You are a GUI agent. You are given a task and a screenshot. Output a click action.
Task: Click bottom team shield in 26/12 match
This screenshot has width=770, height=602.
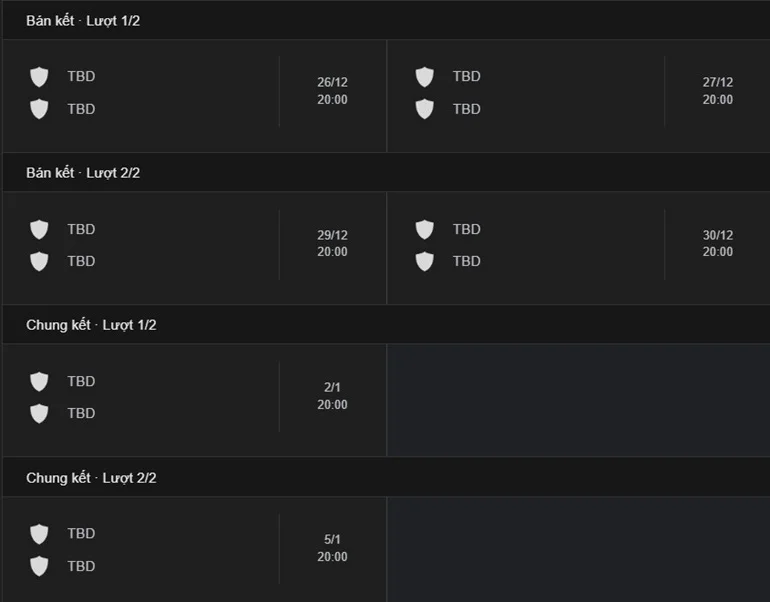point(39,109)
